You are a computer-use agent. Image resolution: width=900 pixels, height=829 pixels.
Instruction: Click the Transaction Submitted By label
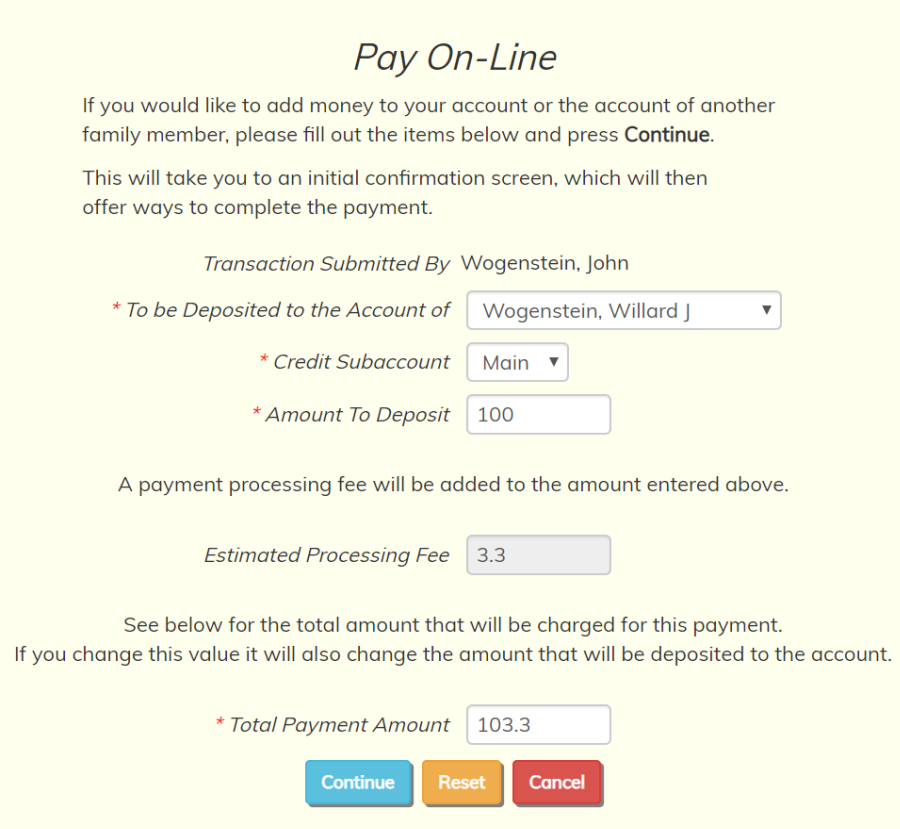pyautogui.click(x=327, y=264)
